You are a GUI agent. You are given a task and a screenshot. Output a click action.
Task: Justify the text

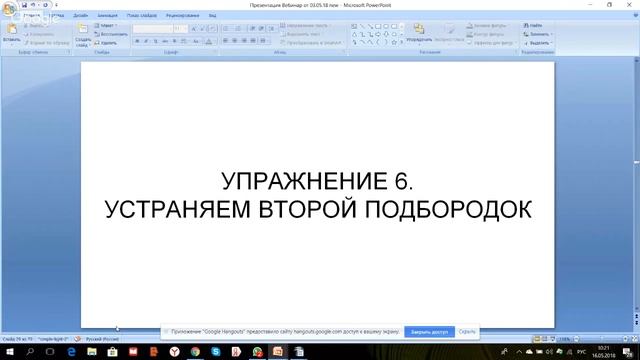click(x=253, y=41)
